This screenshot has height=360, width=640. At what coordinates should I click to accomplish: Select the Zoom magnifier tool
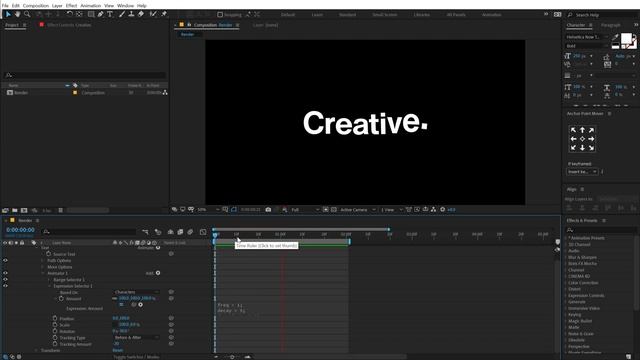27,14
